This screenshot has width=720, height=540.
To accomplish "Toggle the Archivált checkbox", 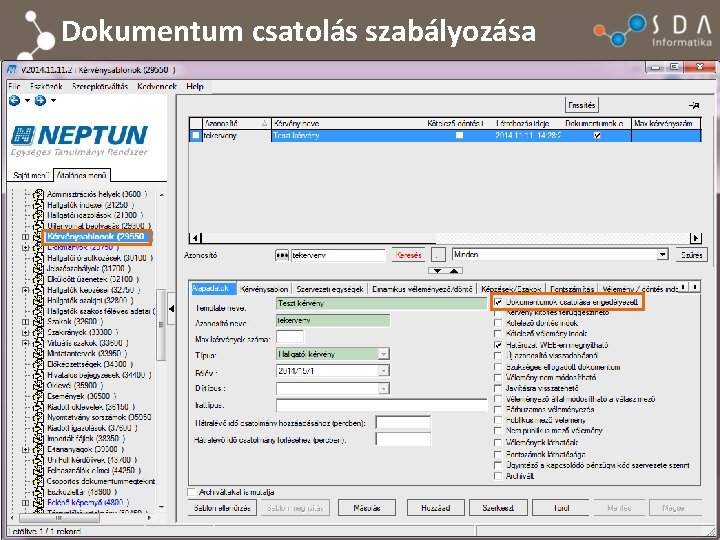I will pos(498,476).
